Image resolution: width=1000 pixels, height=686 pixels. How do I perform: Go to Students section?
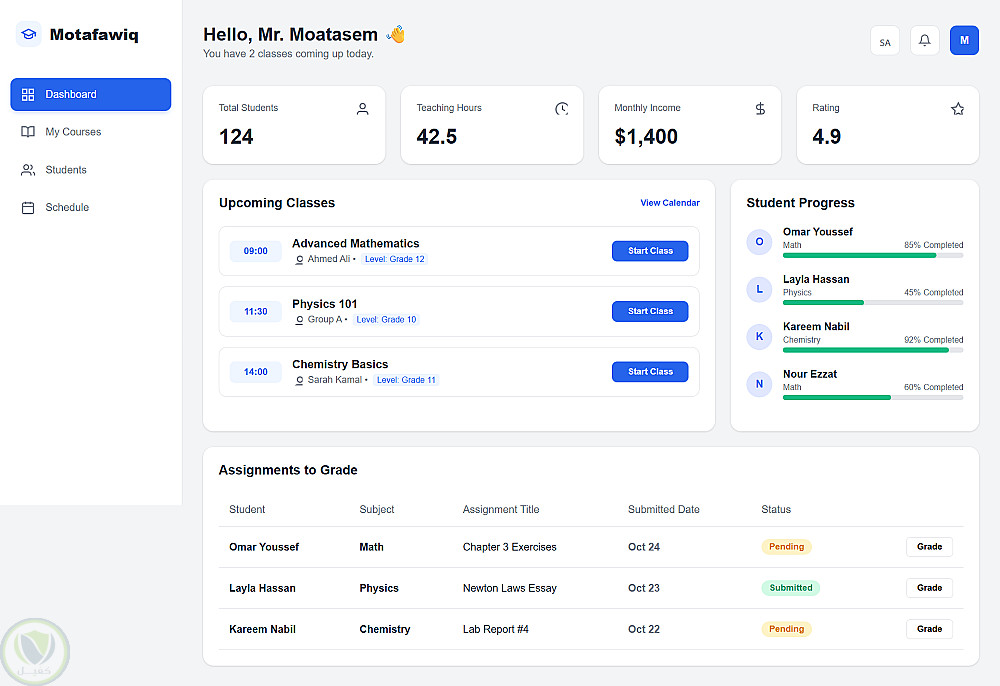66,170
